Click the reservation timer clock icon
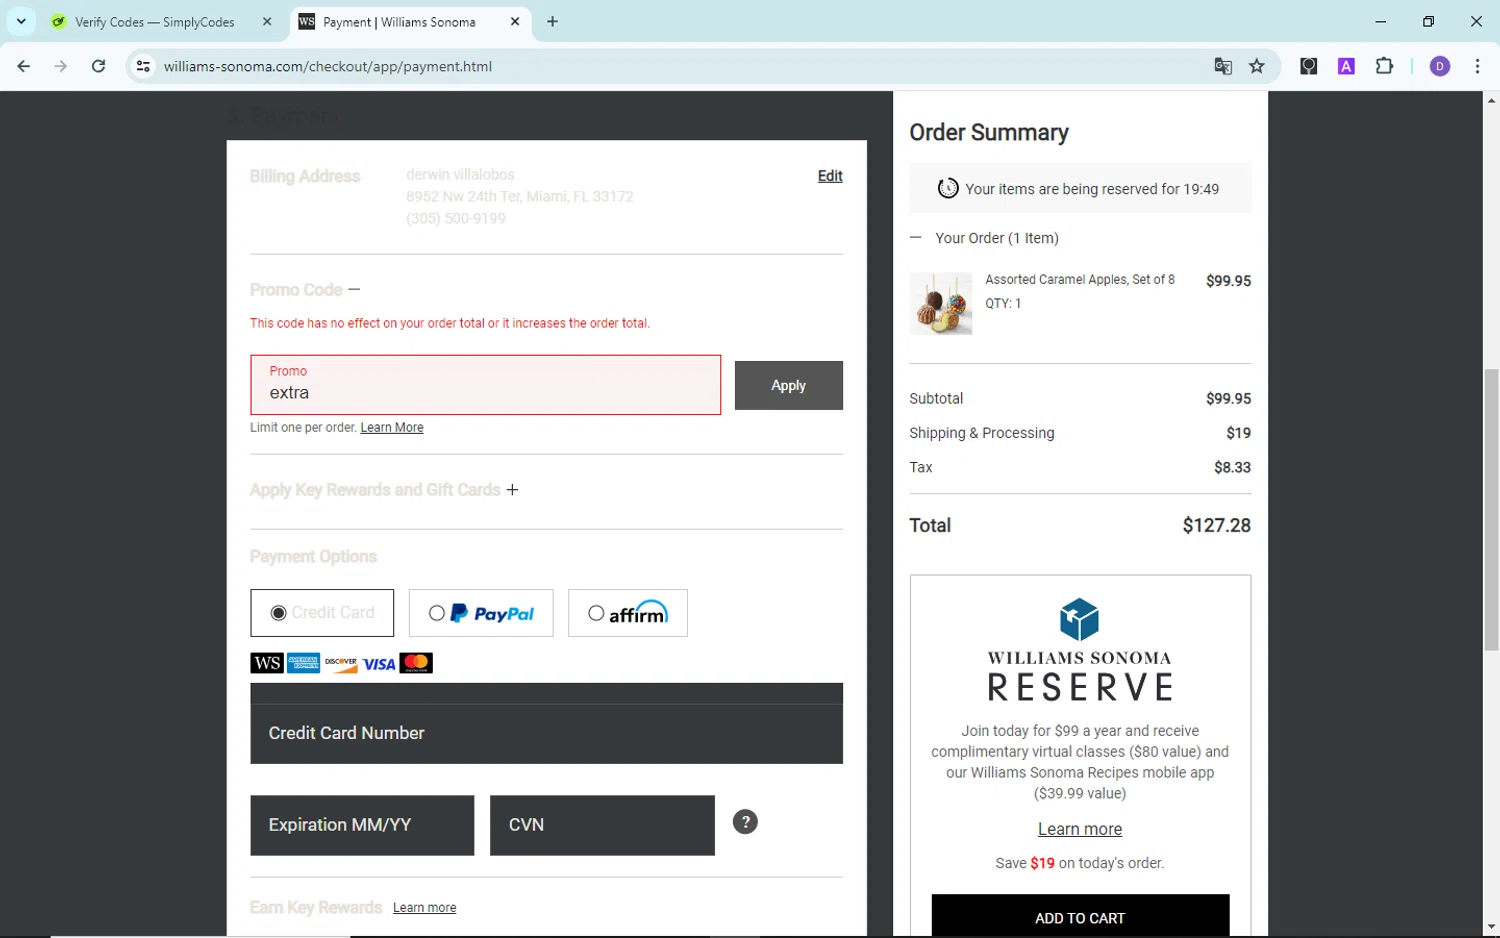Image resolution: width=1500 pixels, height=938 pixels. pyautogui.click(x=947, y=188)
